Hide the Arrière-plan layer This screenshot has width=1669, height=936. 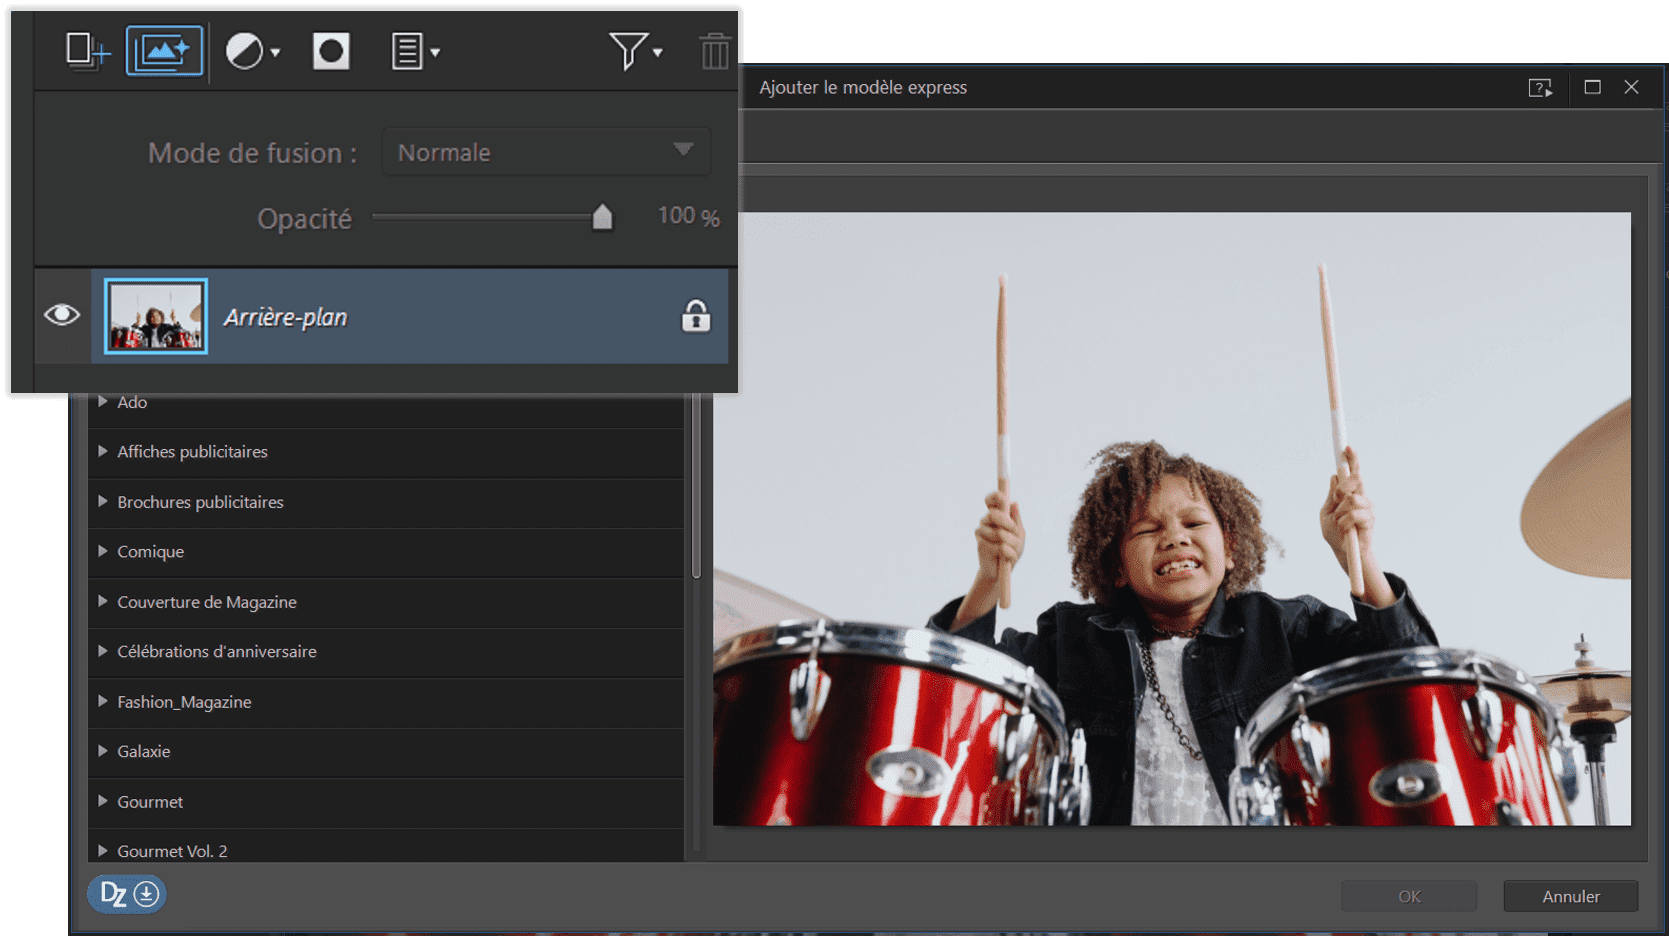(62, 315)
